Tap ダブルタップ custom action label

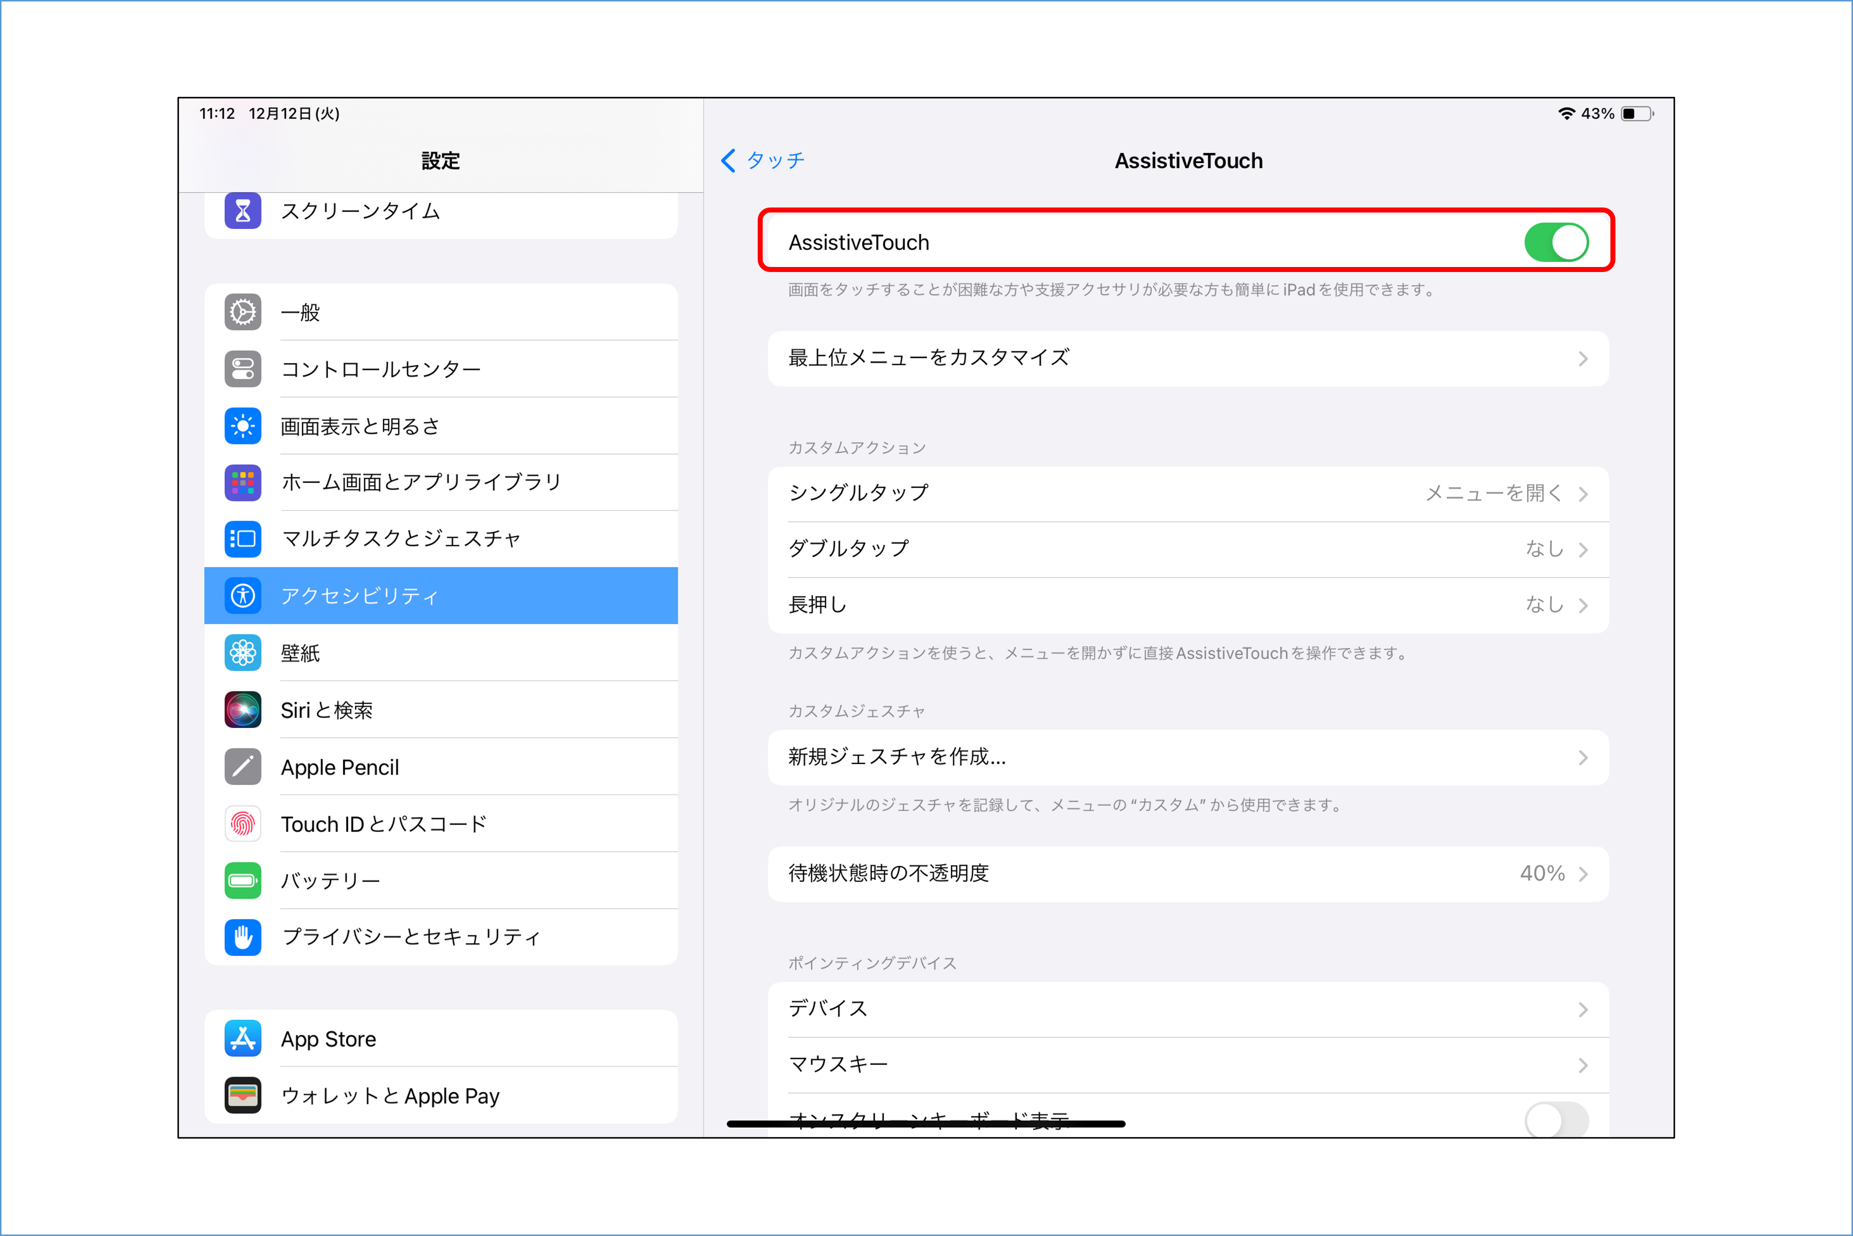tap(849, 549)
